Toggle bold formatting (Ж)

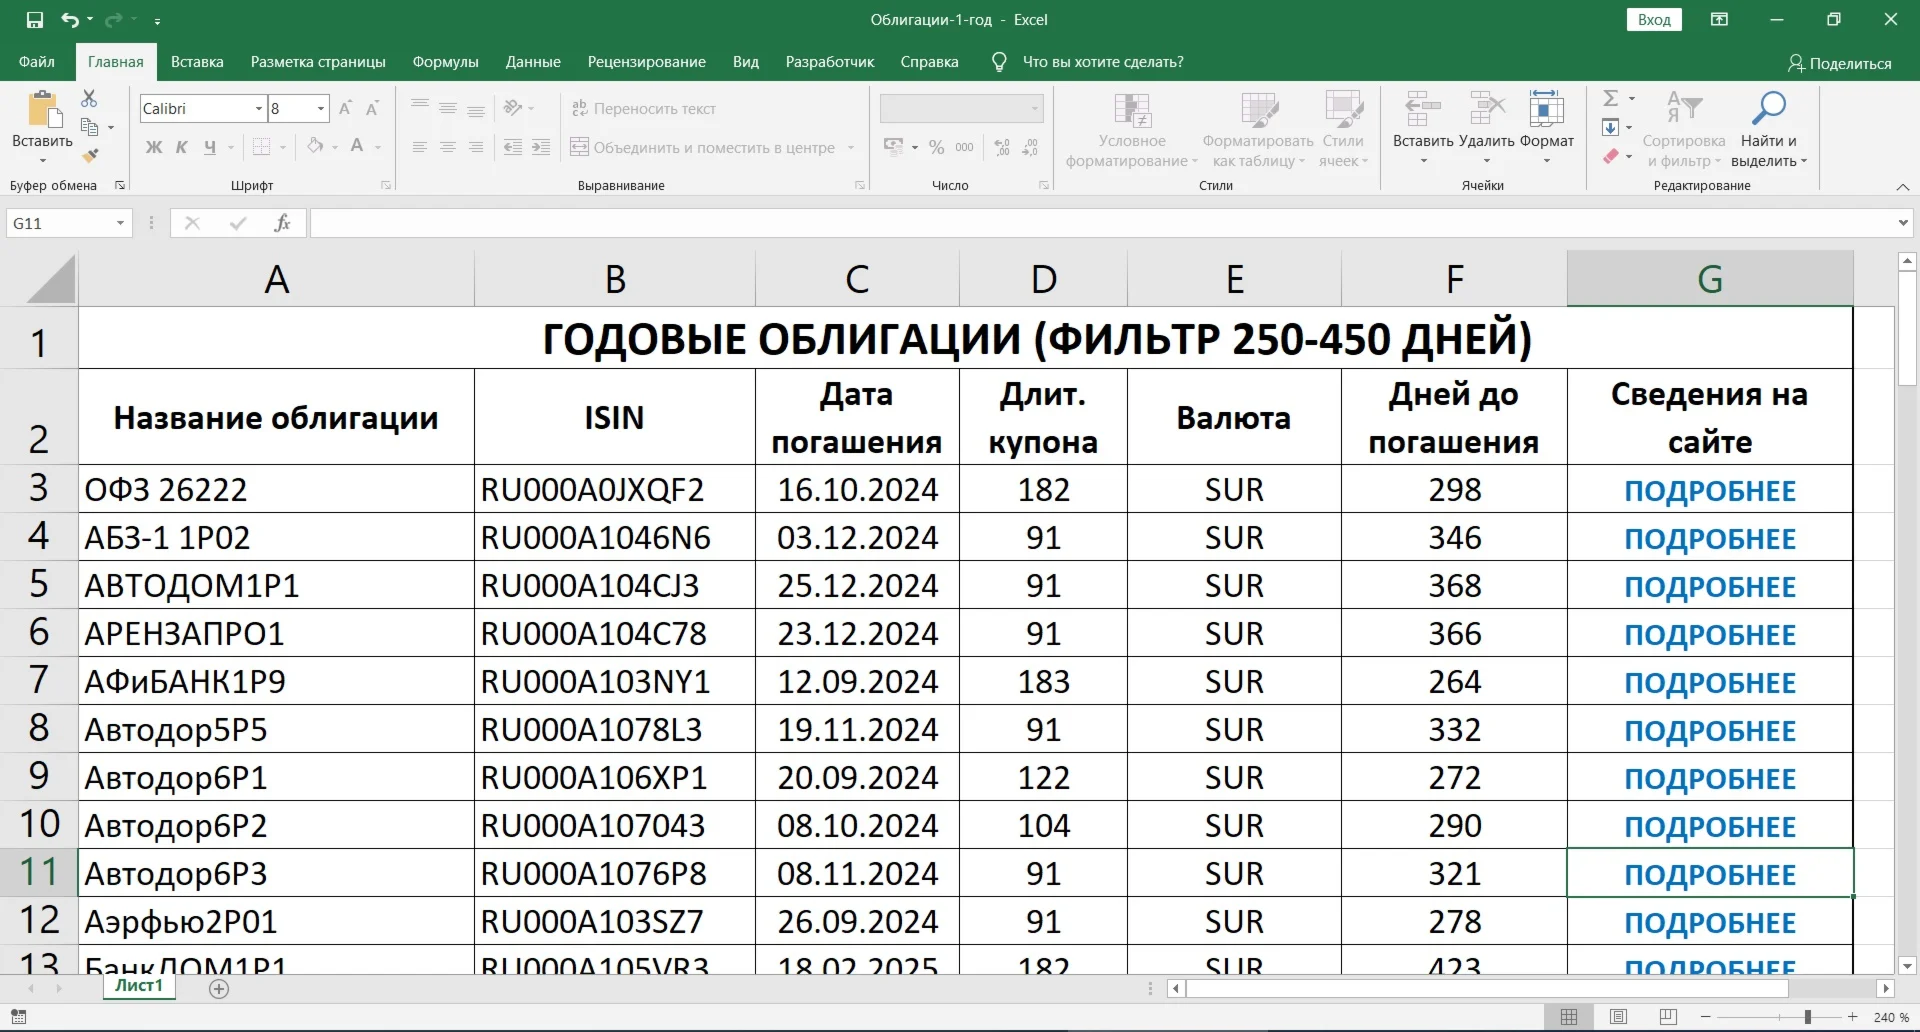153,147
